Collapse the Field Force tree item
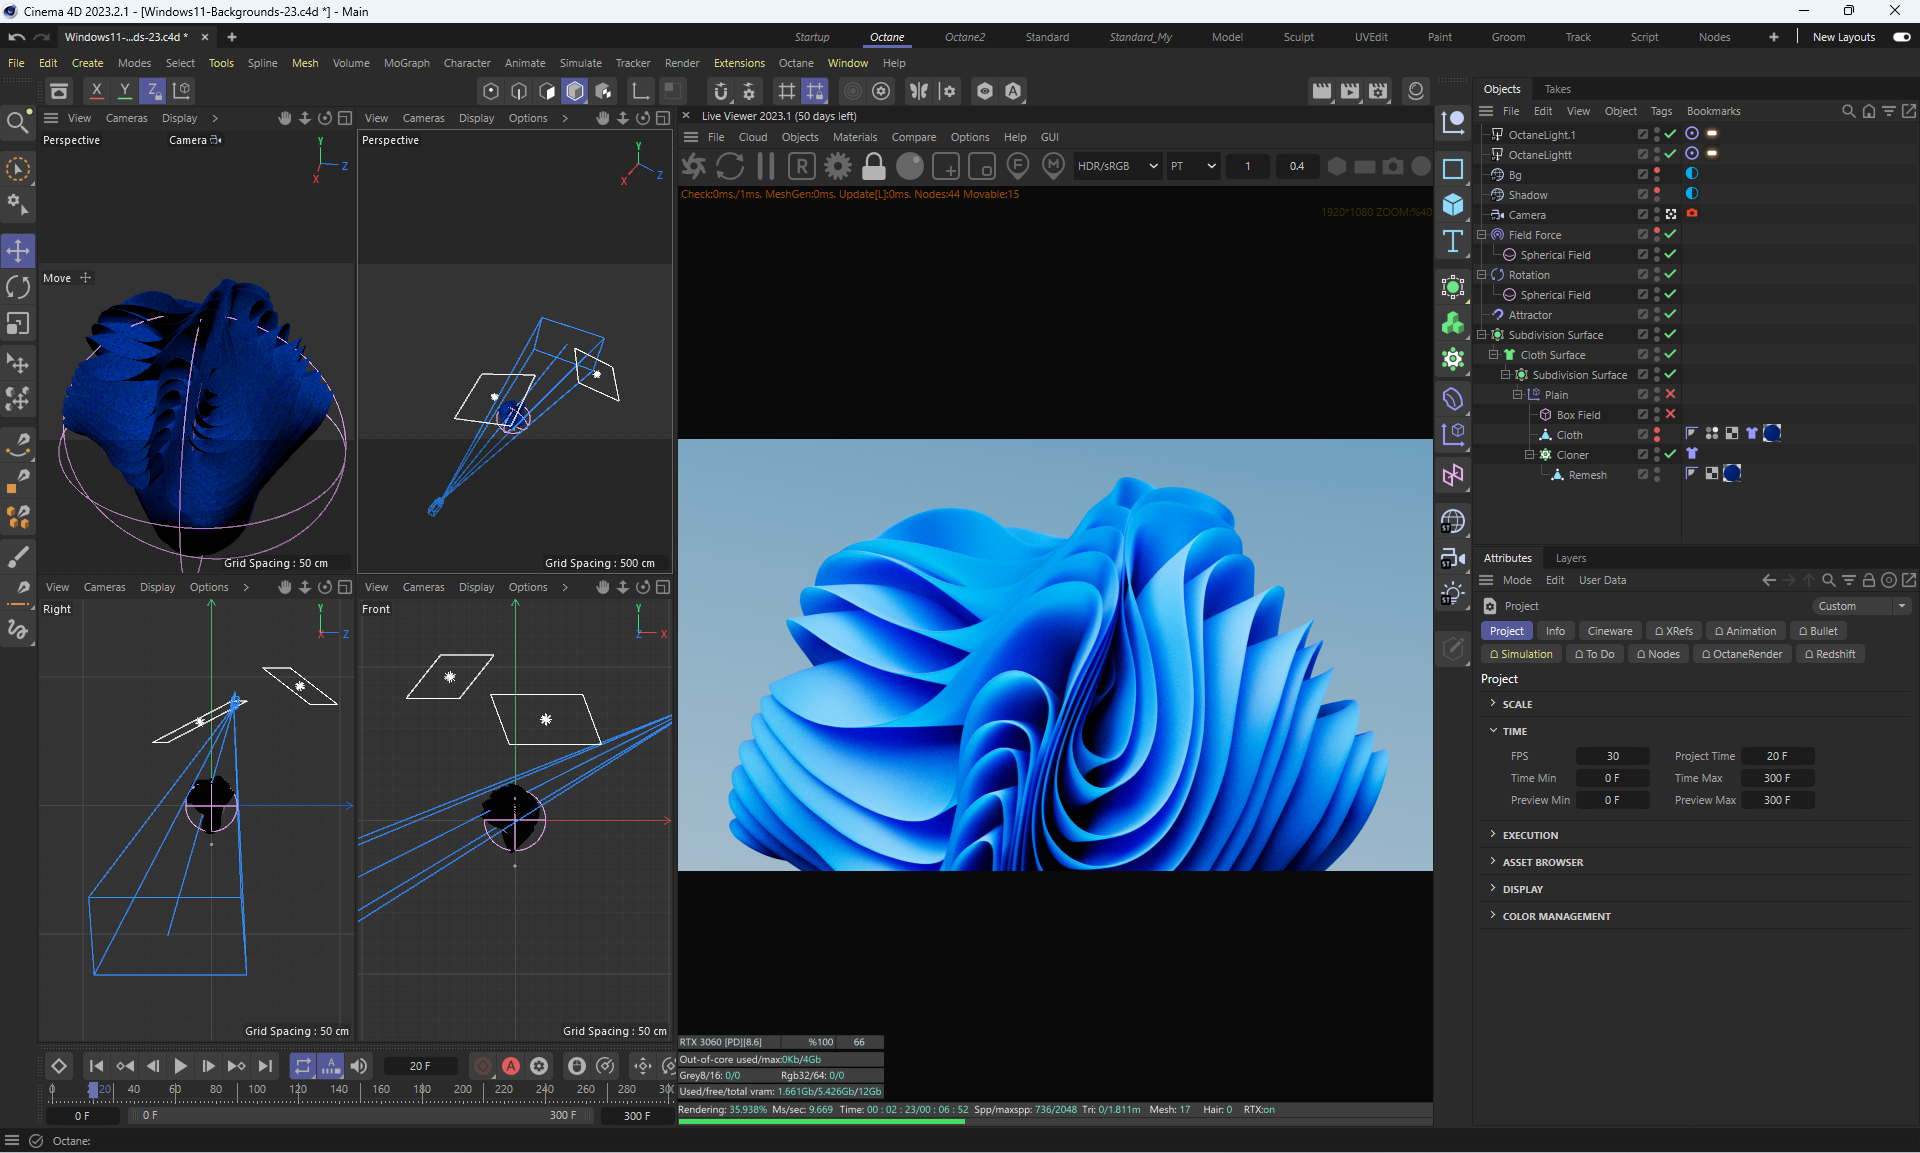The width and height of the screenshot is (1920, 1153). [1482, 235]
